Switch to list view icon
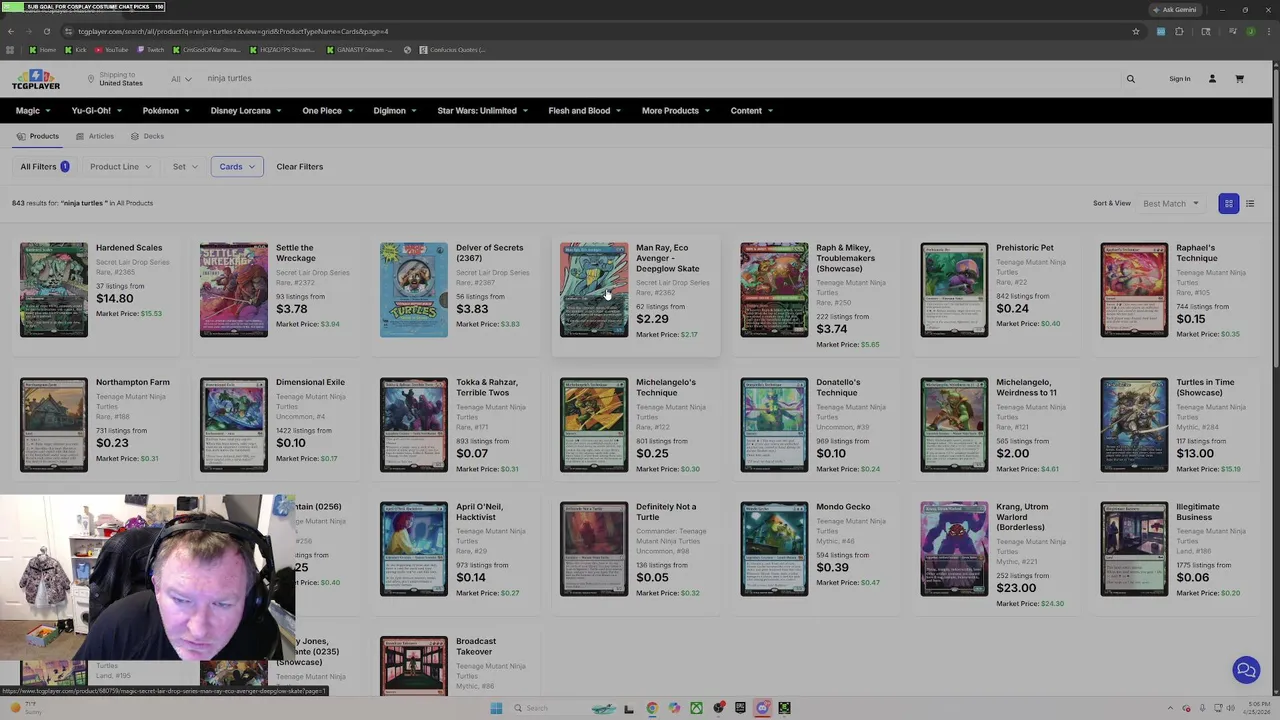The image size is (1280, 720). [1250, 204]
